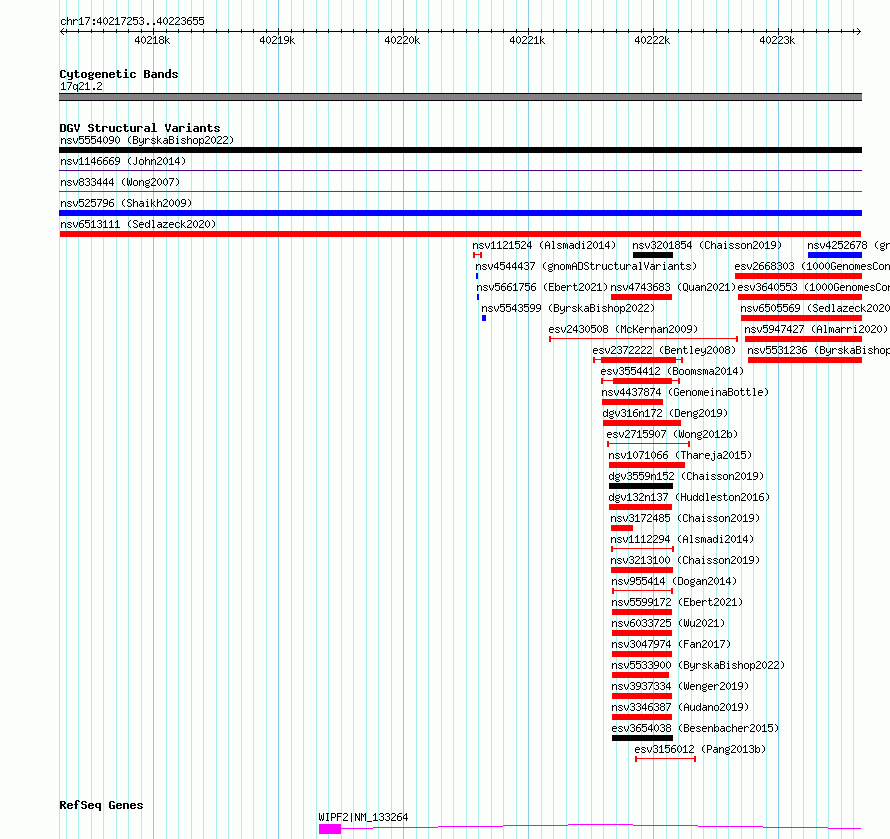Select dgv3559n152 (Chaisson2019) label
Viewport: 890px width, 839px height.
[x=686, y=476]
